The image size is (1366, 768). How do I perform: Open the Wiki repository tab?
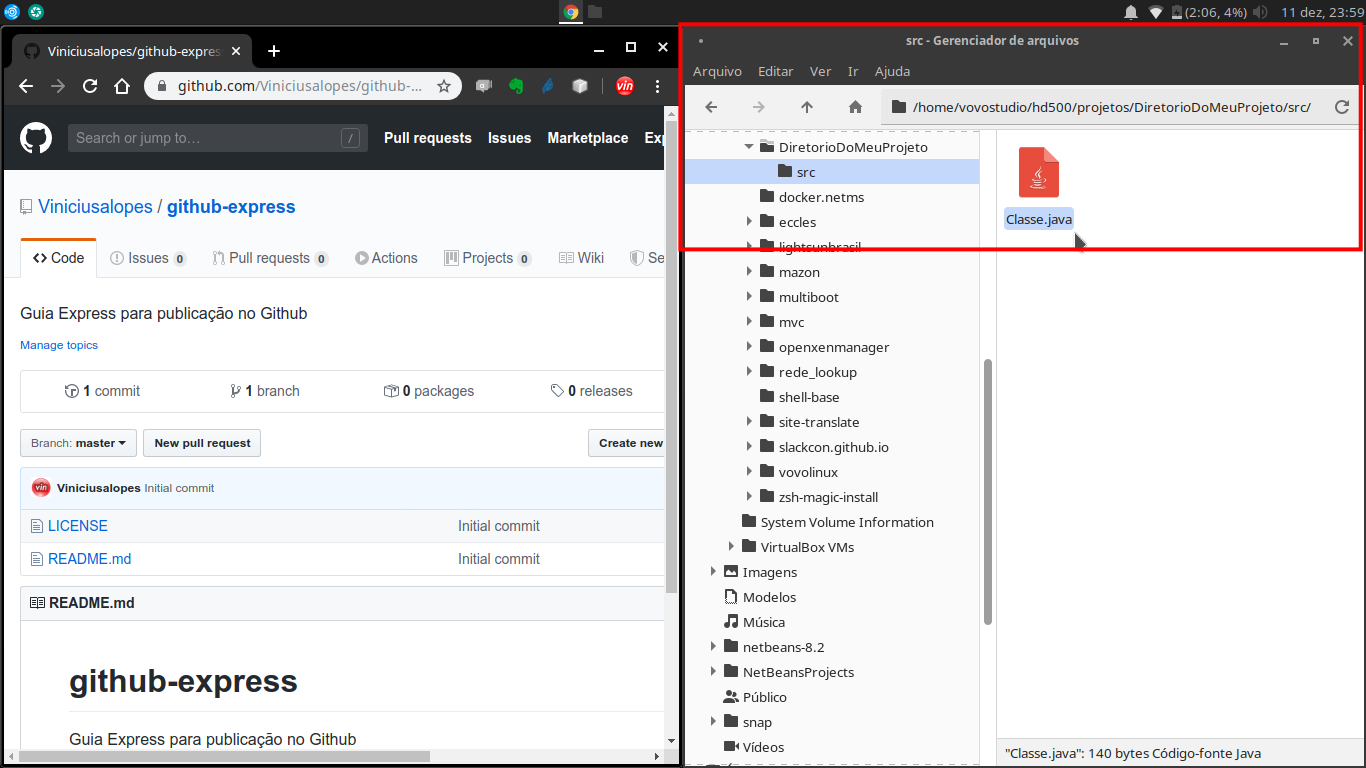pos(581,258)
